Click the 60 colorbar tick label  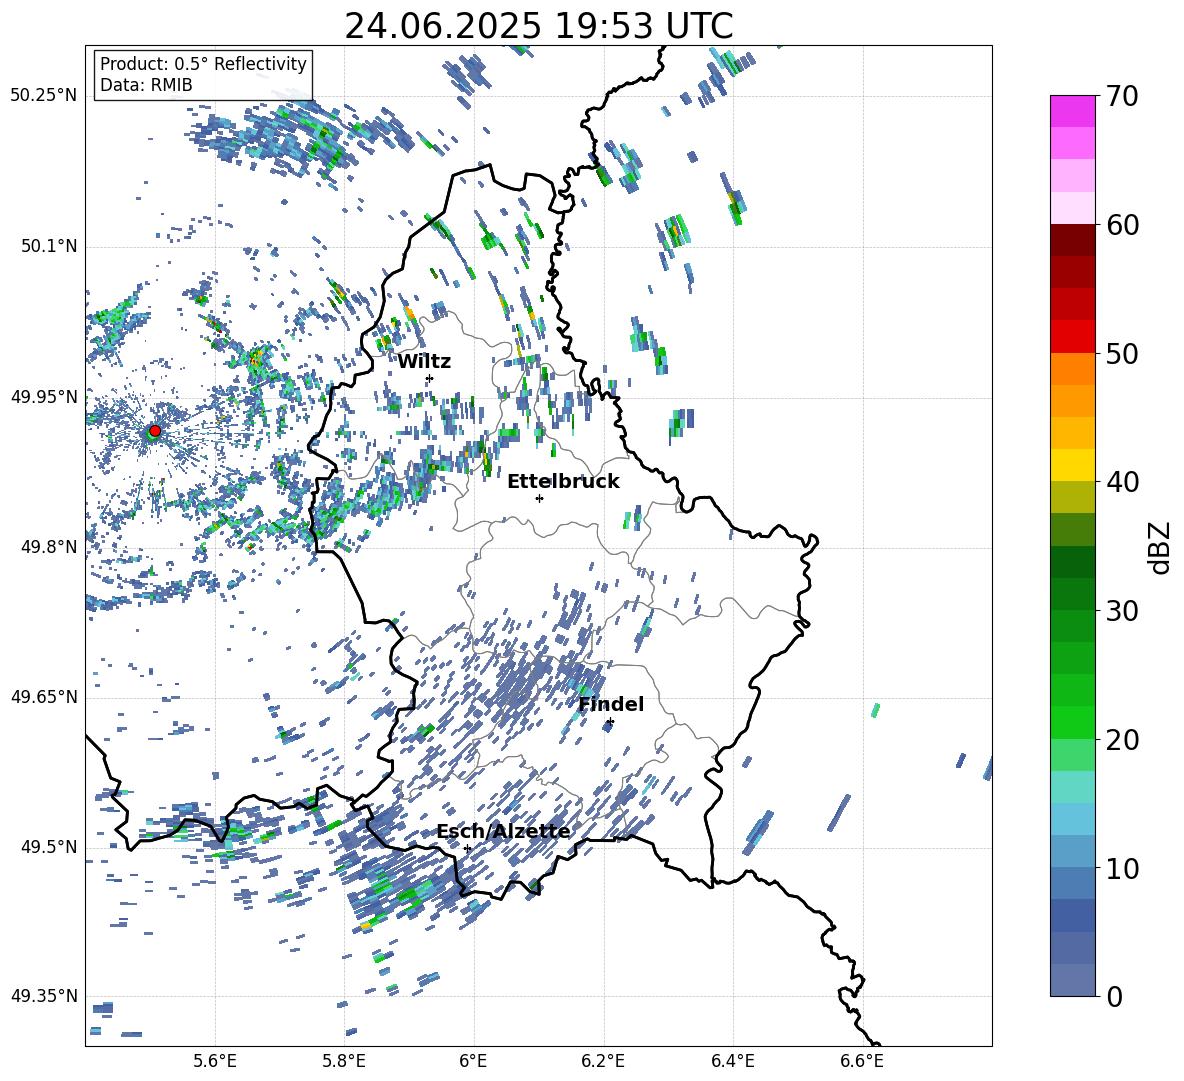coord(1122,225)
